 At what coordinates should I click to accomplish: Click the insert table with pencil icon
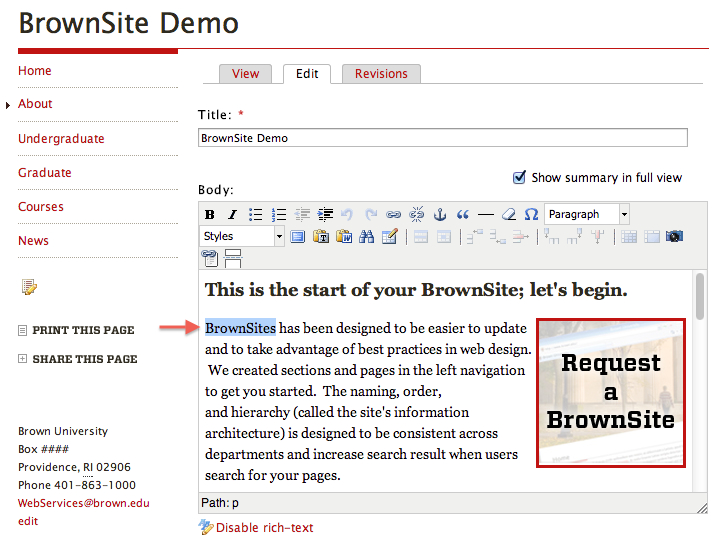(390, 237)
